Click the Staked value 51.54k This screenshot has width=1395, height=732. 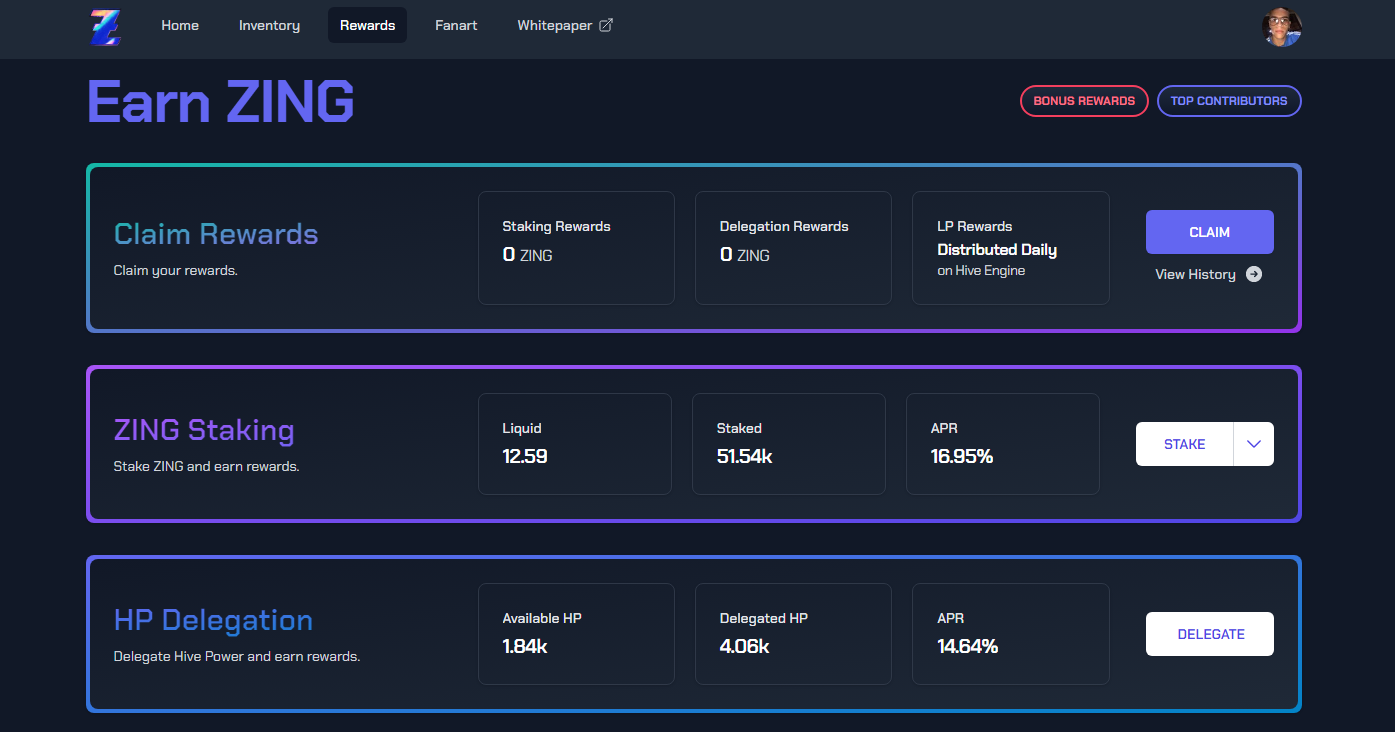coord(744,457)
